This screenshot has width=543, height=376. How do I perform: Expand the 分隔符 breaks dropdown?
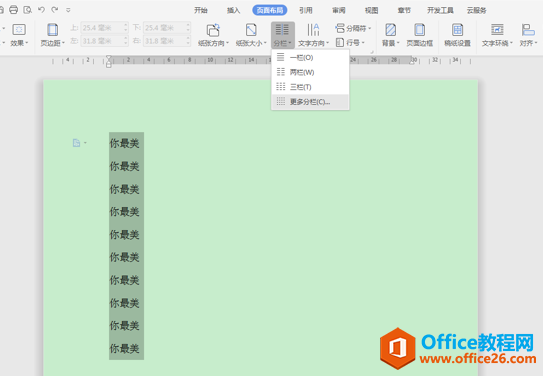pyautogui.click(x=353, y=28)
